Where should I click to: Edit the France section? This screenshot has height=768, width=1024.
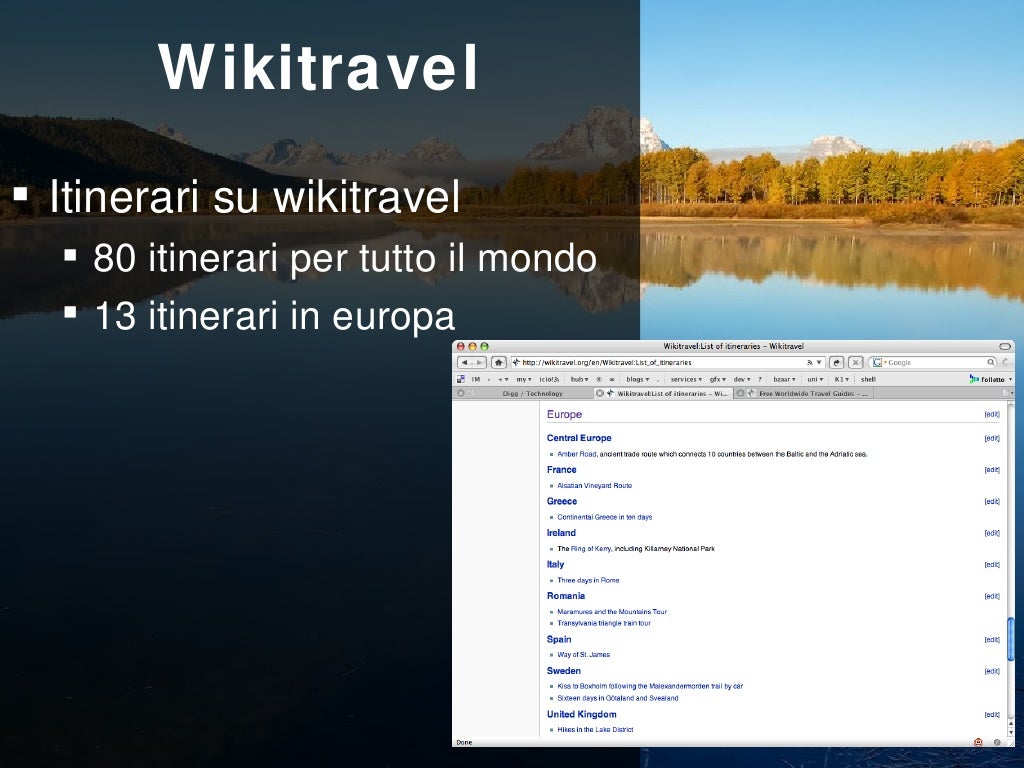pos(992,470)
